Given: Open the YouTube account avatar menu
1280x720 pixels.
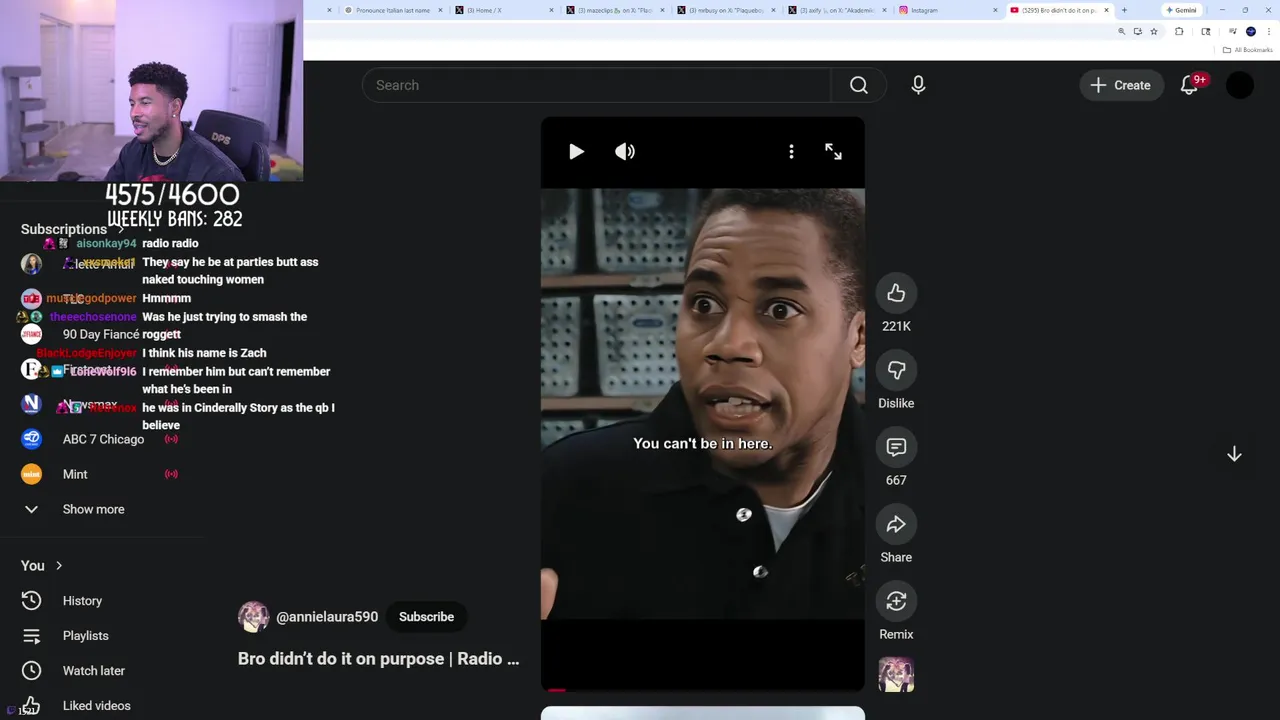Looking at the screenshot, I should (x=1240, y=85).
